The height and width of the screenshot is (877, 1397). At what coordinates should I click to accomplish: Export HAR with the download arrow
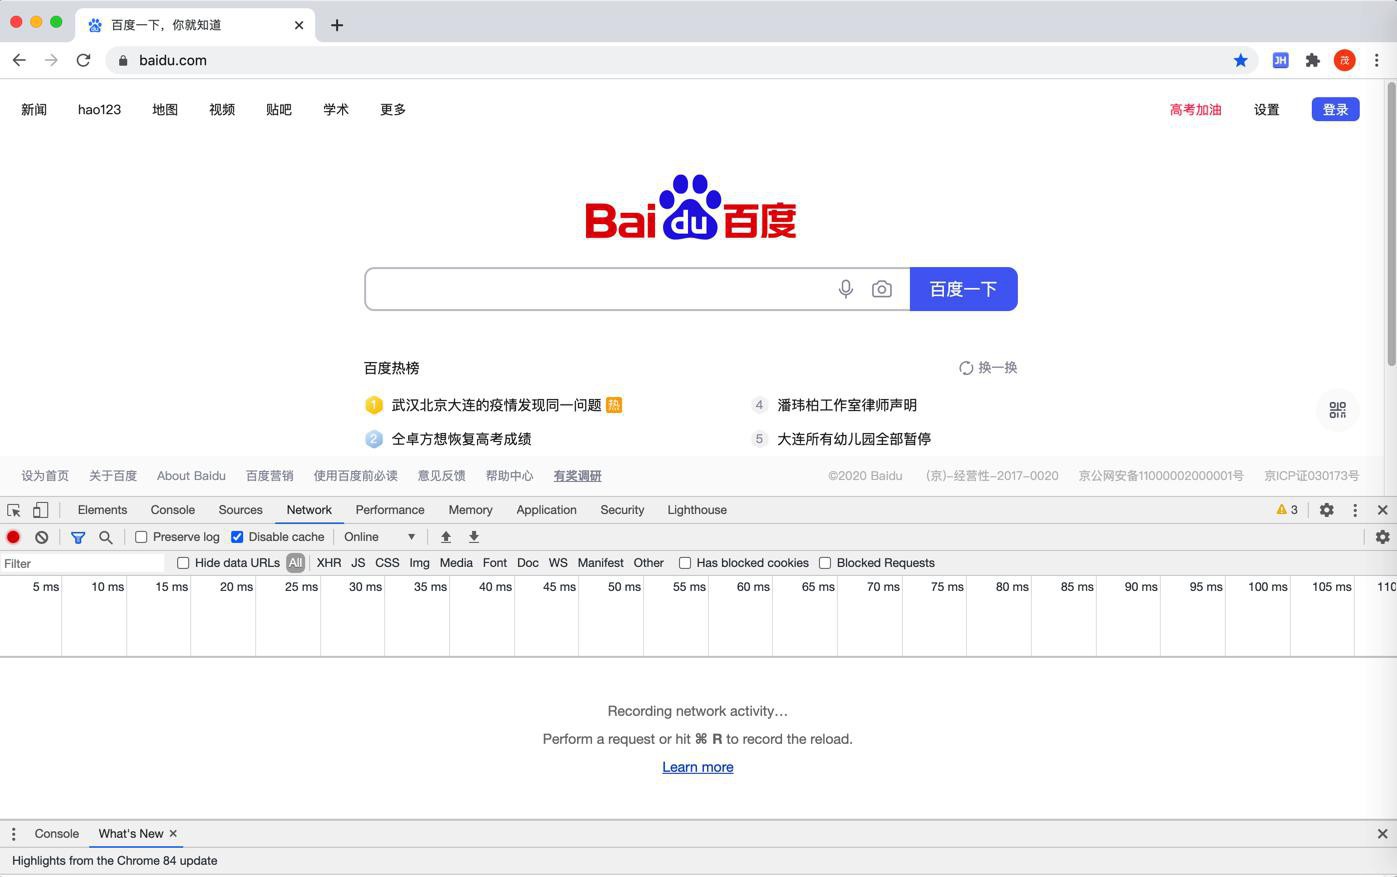point(474,537)
